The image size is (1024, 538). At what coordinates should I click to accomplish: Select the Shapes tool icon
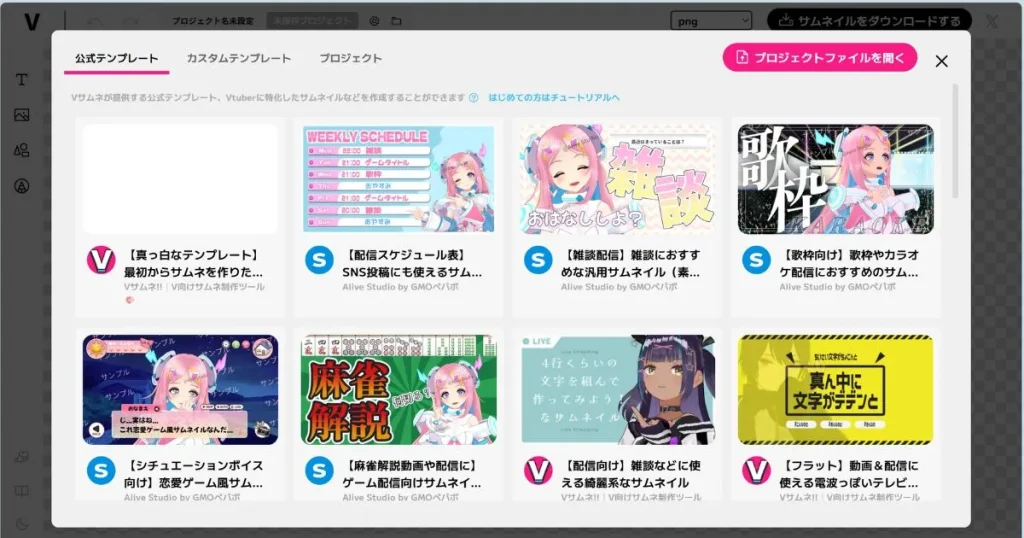coord(22,150)
